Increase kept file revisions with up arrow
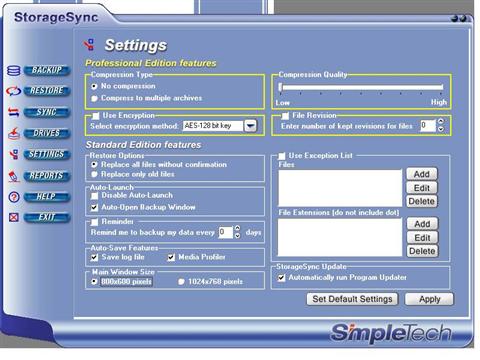480x360 pixels. [x=441, y=121]
